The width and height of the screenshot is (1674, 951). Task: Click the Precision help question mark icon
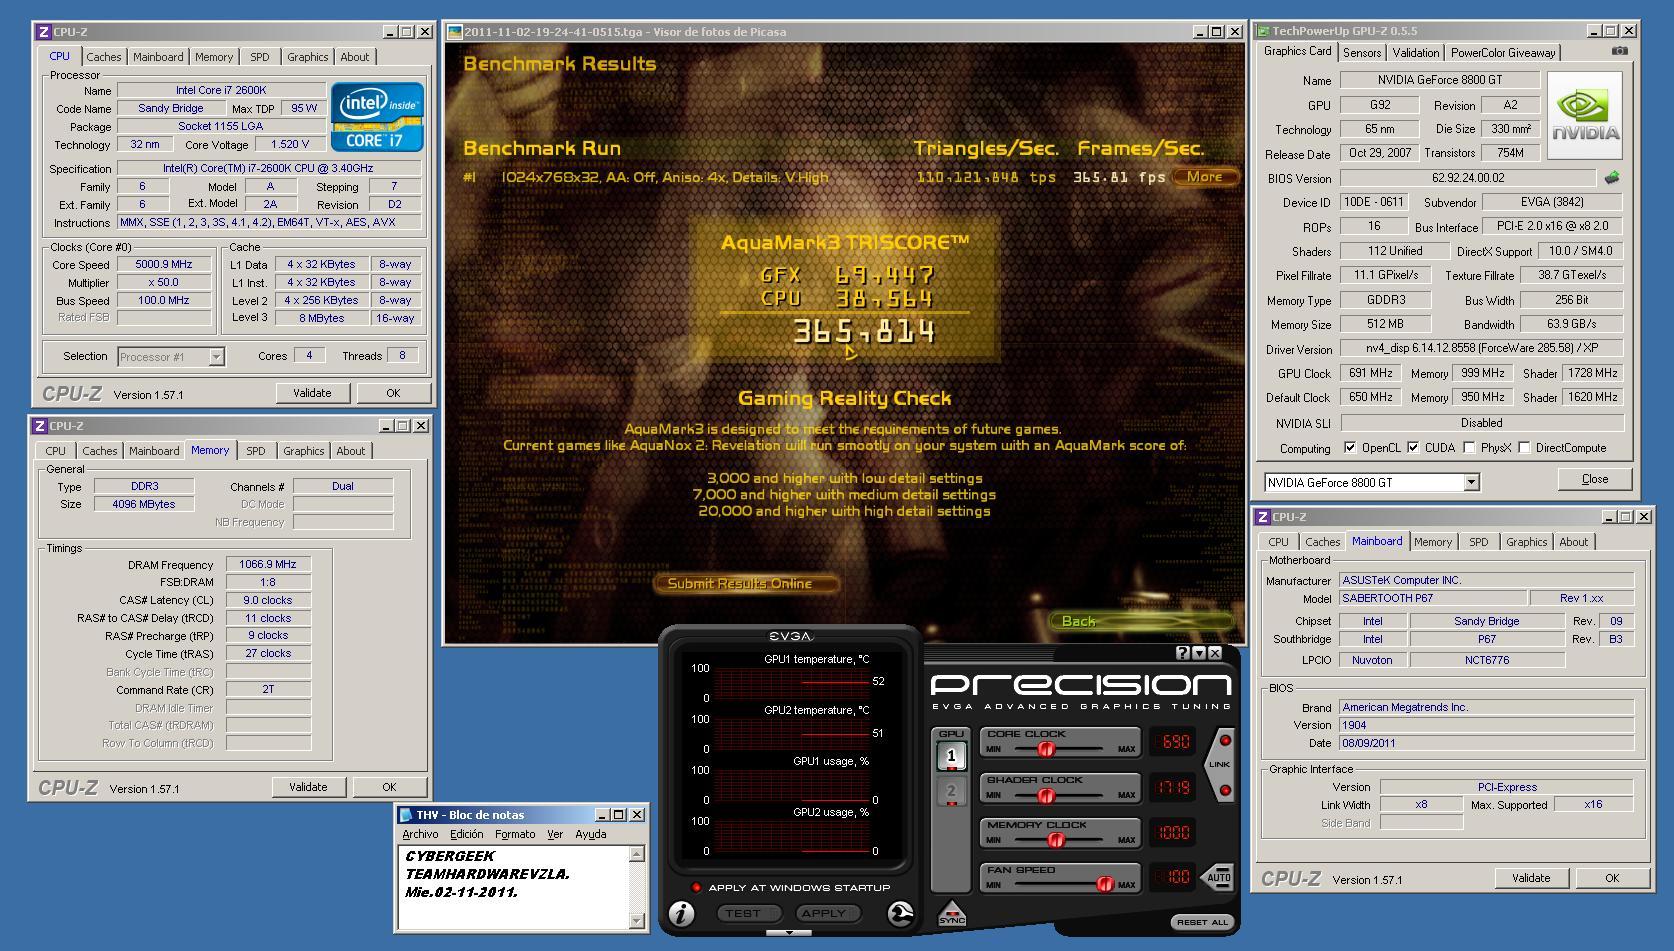1183,653
